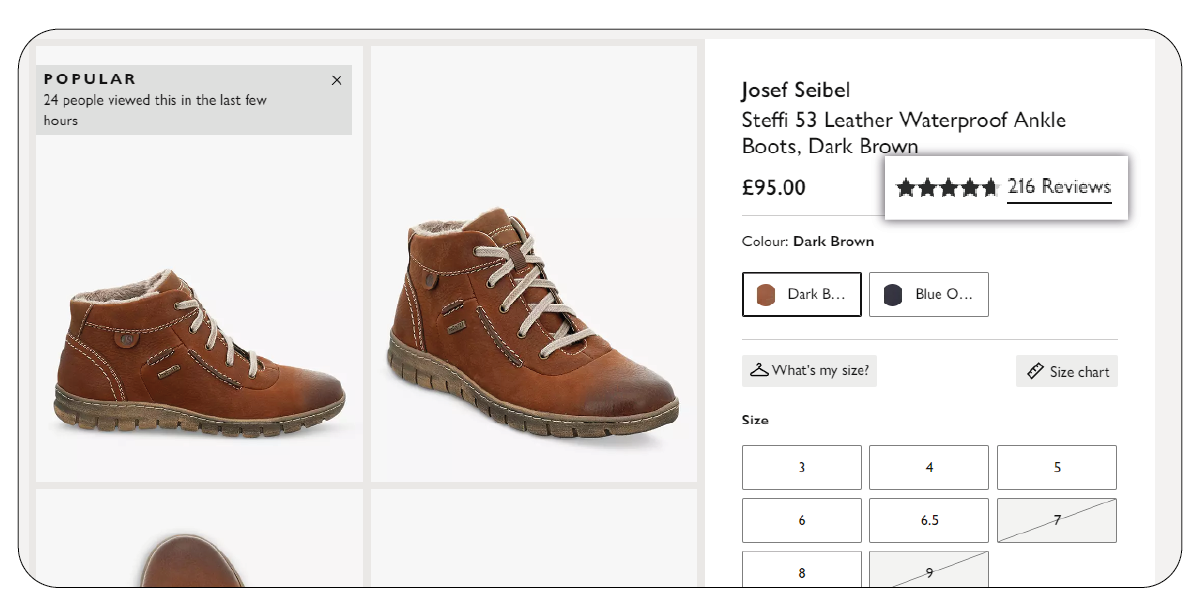Choose size 3

[x=802, y=467]
